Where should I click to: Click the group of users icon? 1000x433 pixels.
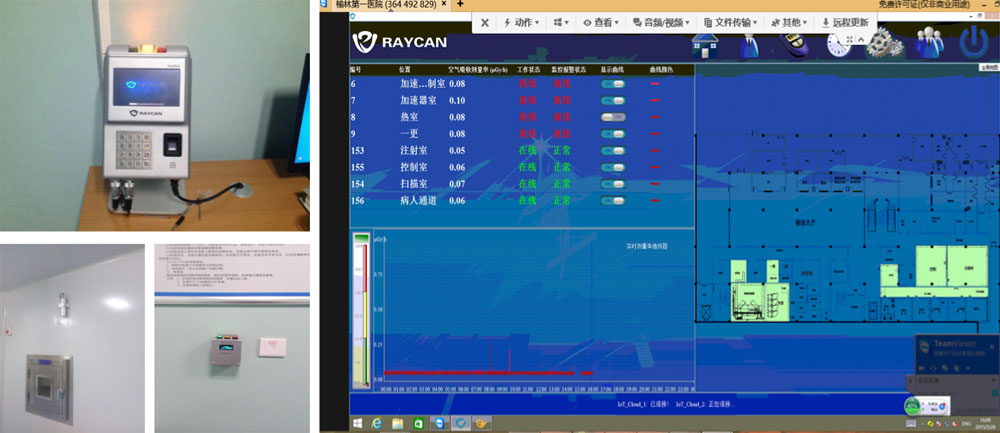[x=930, y=43]
